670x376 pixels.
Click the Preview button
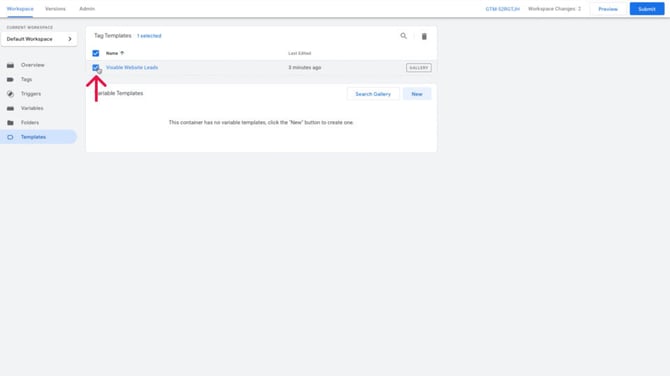608,9
